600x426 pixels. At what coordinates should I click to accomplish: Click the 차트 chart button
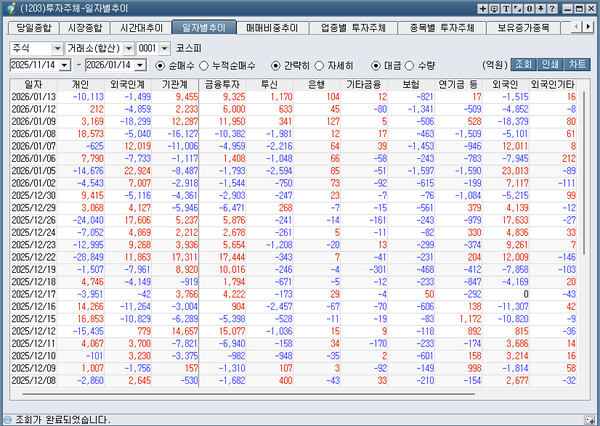[x=578, y=64]
